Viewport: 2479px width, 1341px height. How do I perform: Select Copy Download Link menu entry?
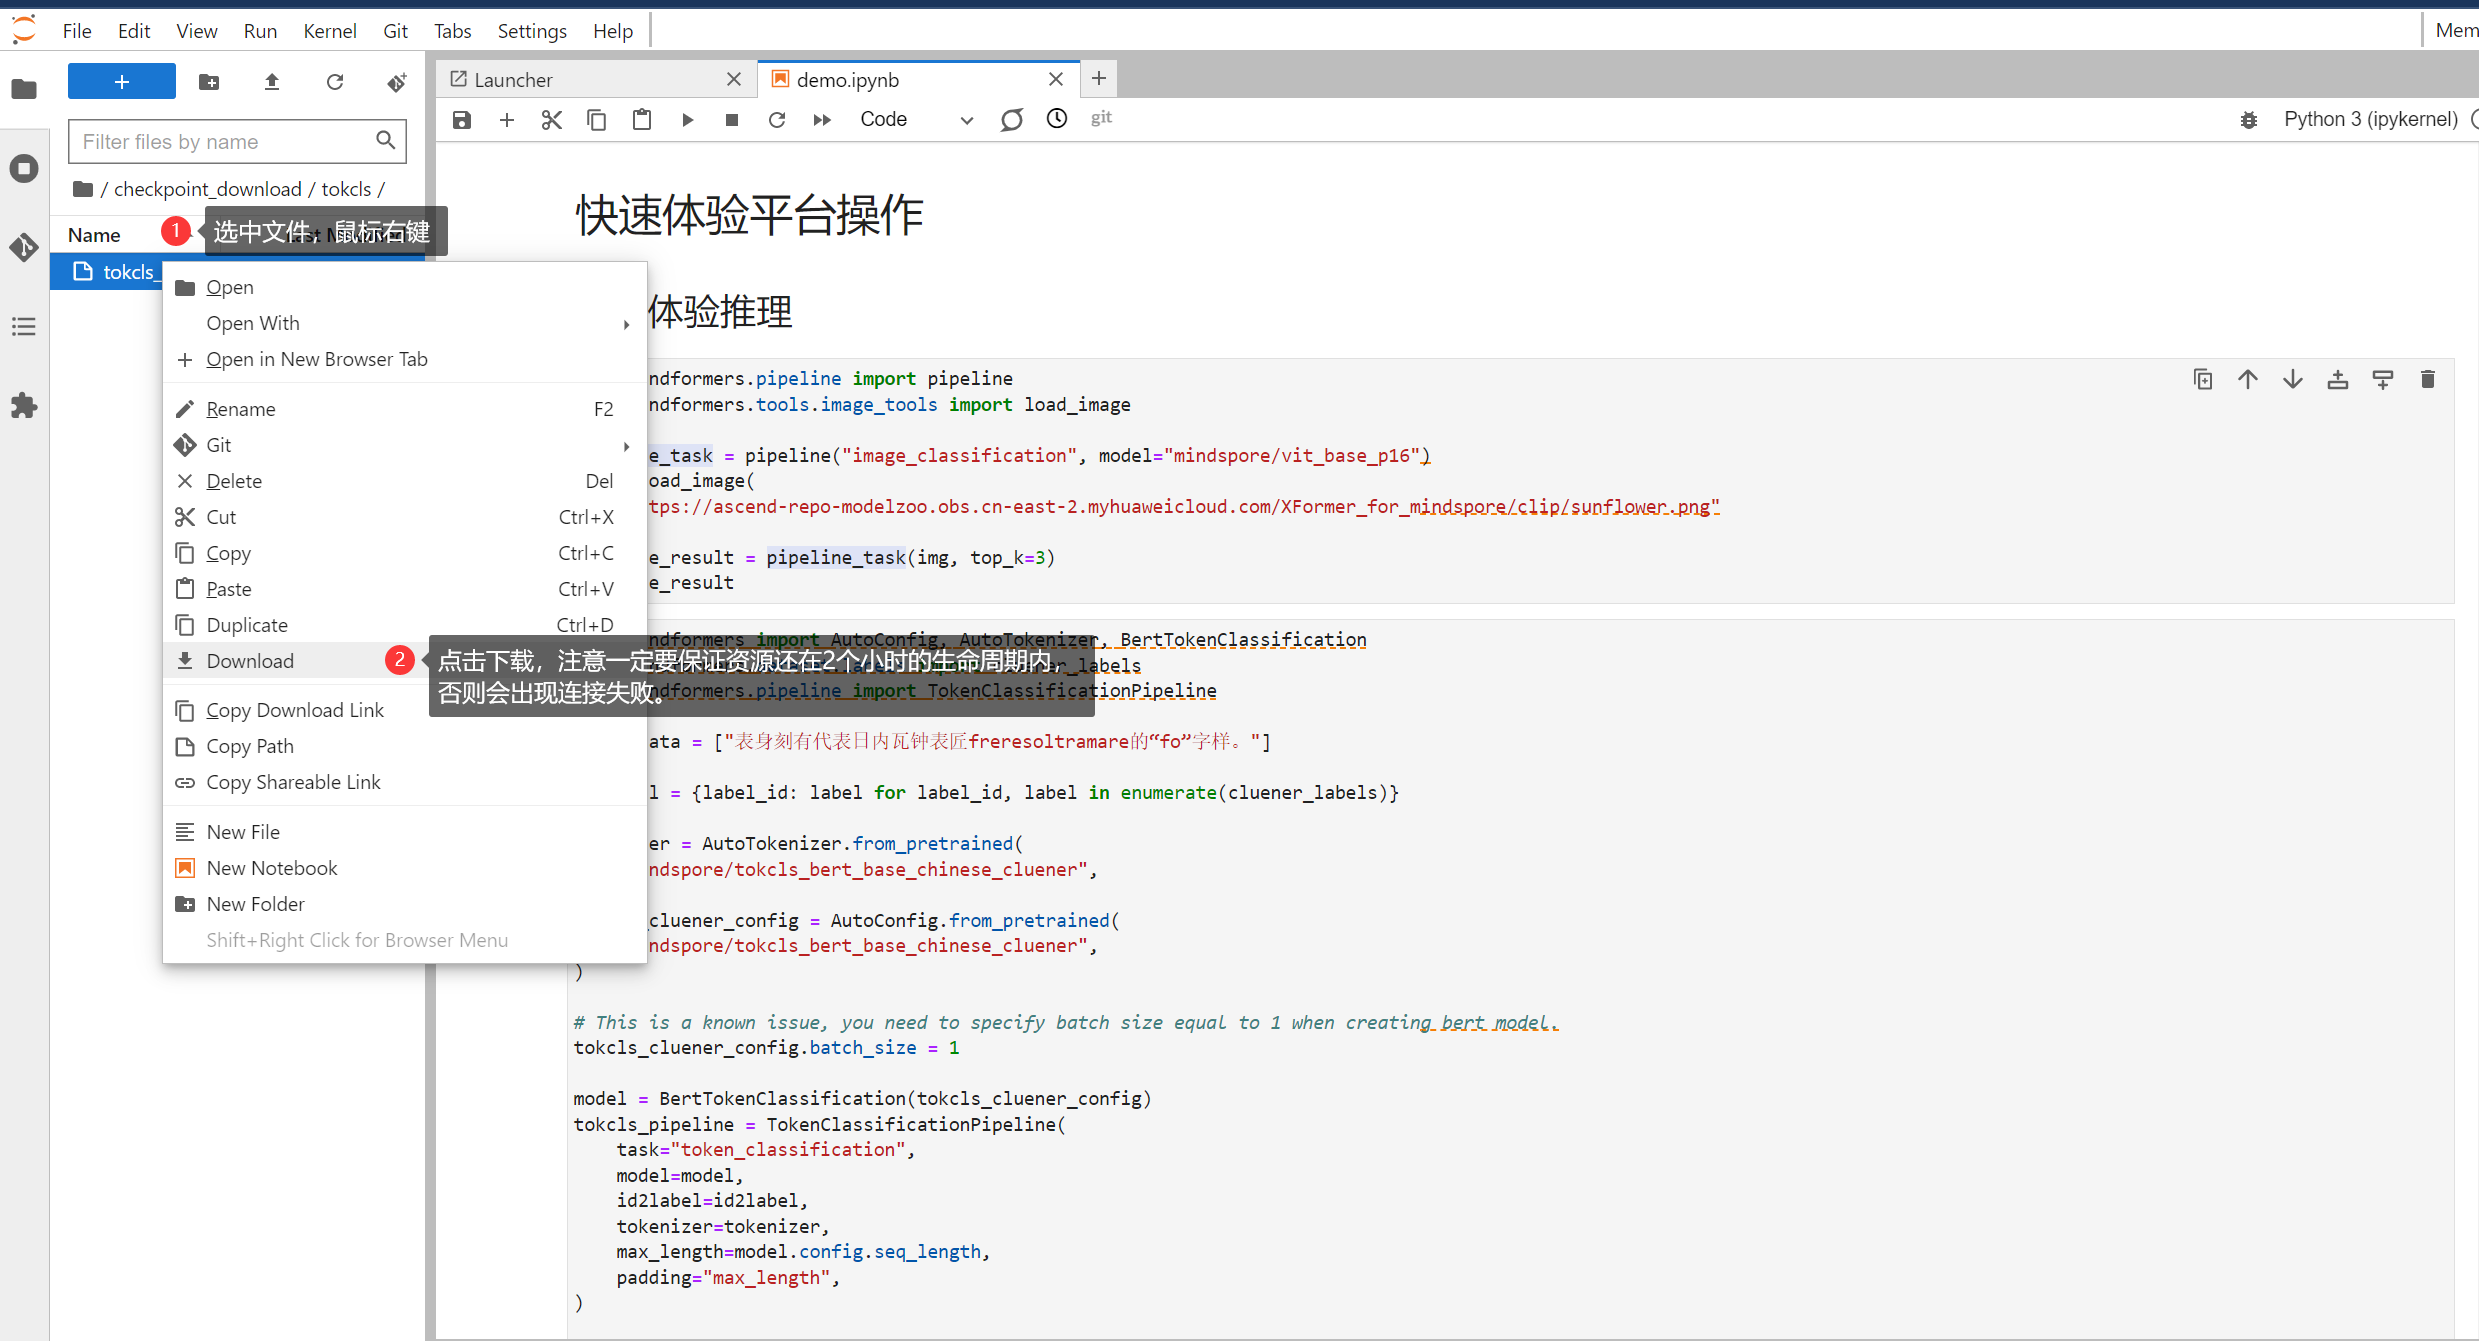tap(295, 710)
